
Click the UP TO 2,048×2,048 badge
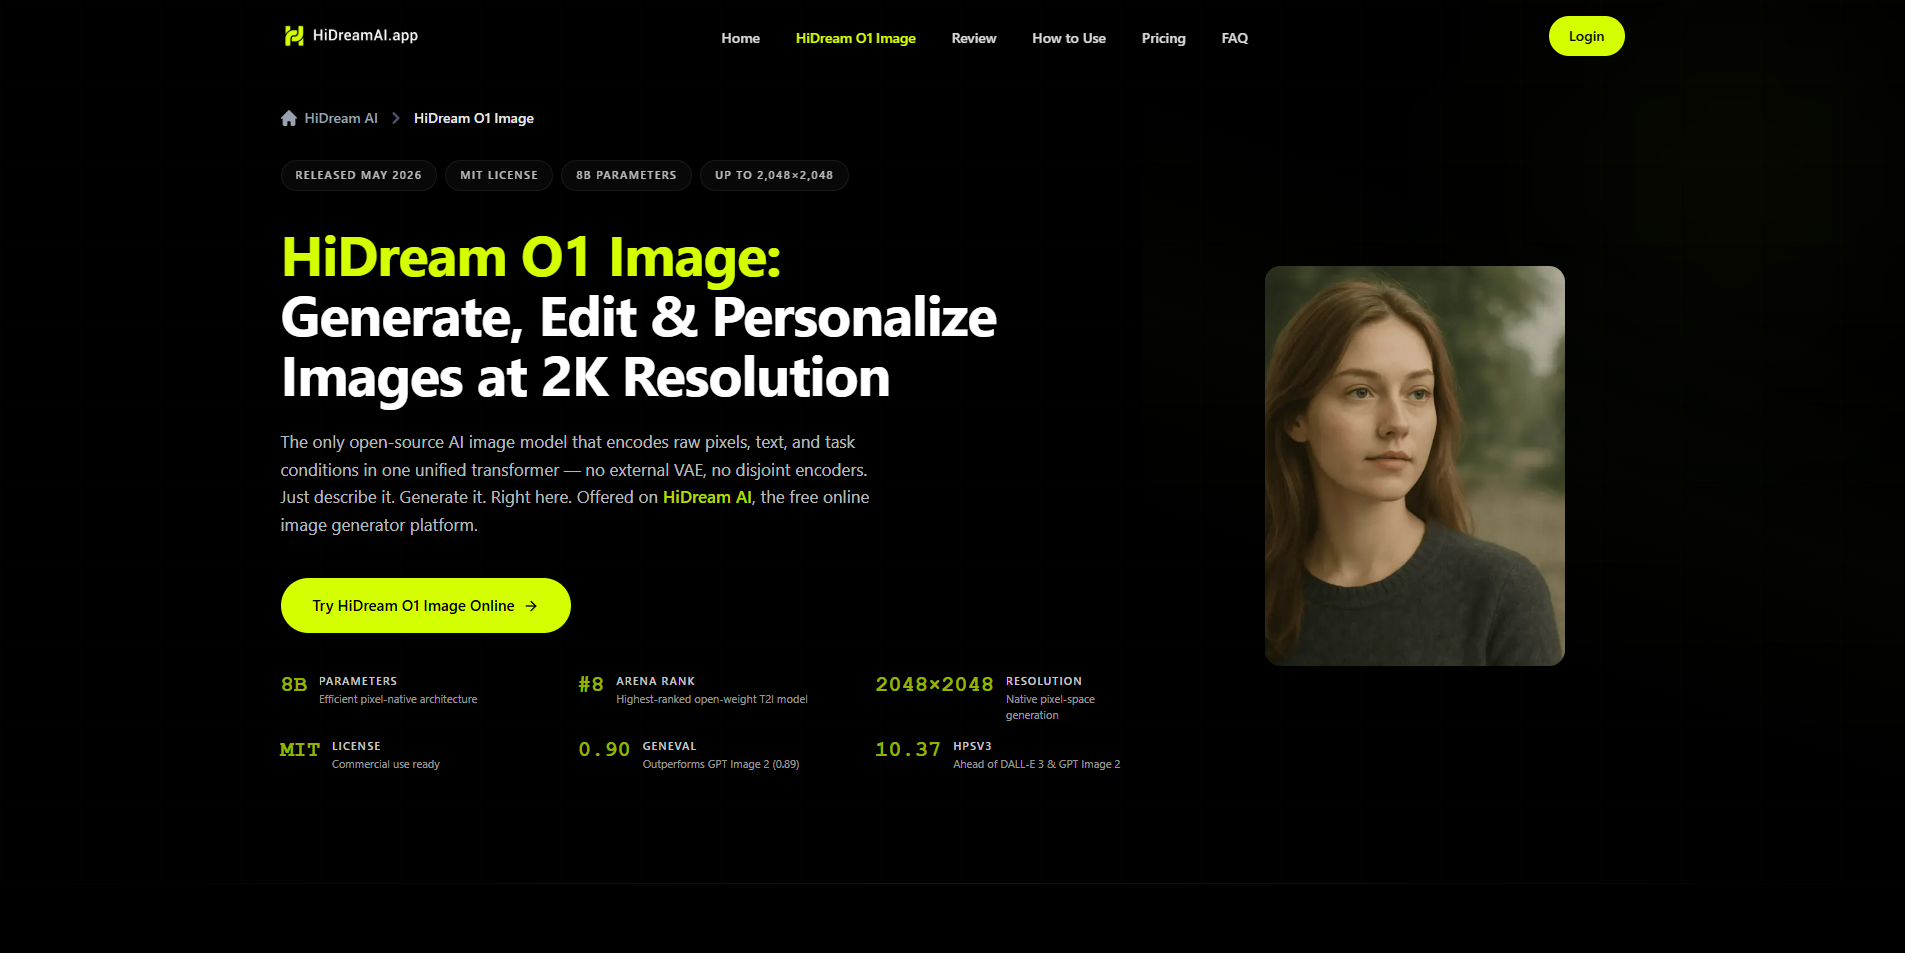point(774,175)
